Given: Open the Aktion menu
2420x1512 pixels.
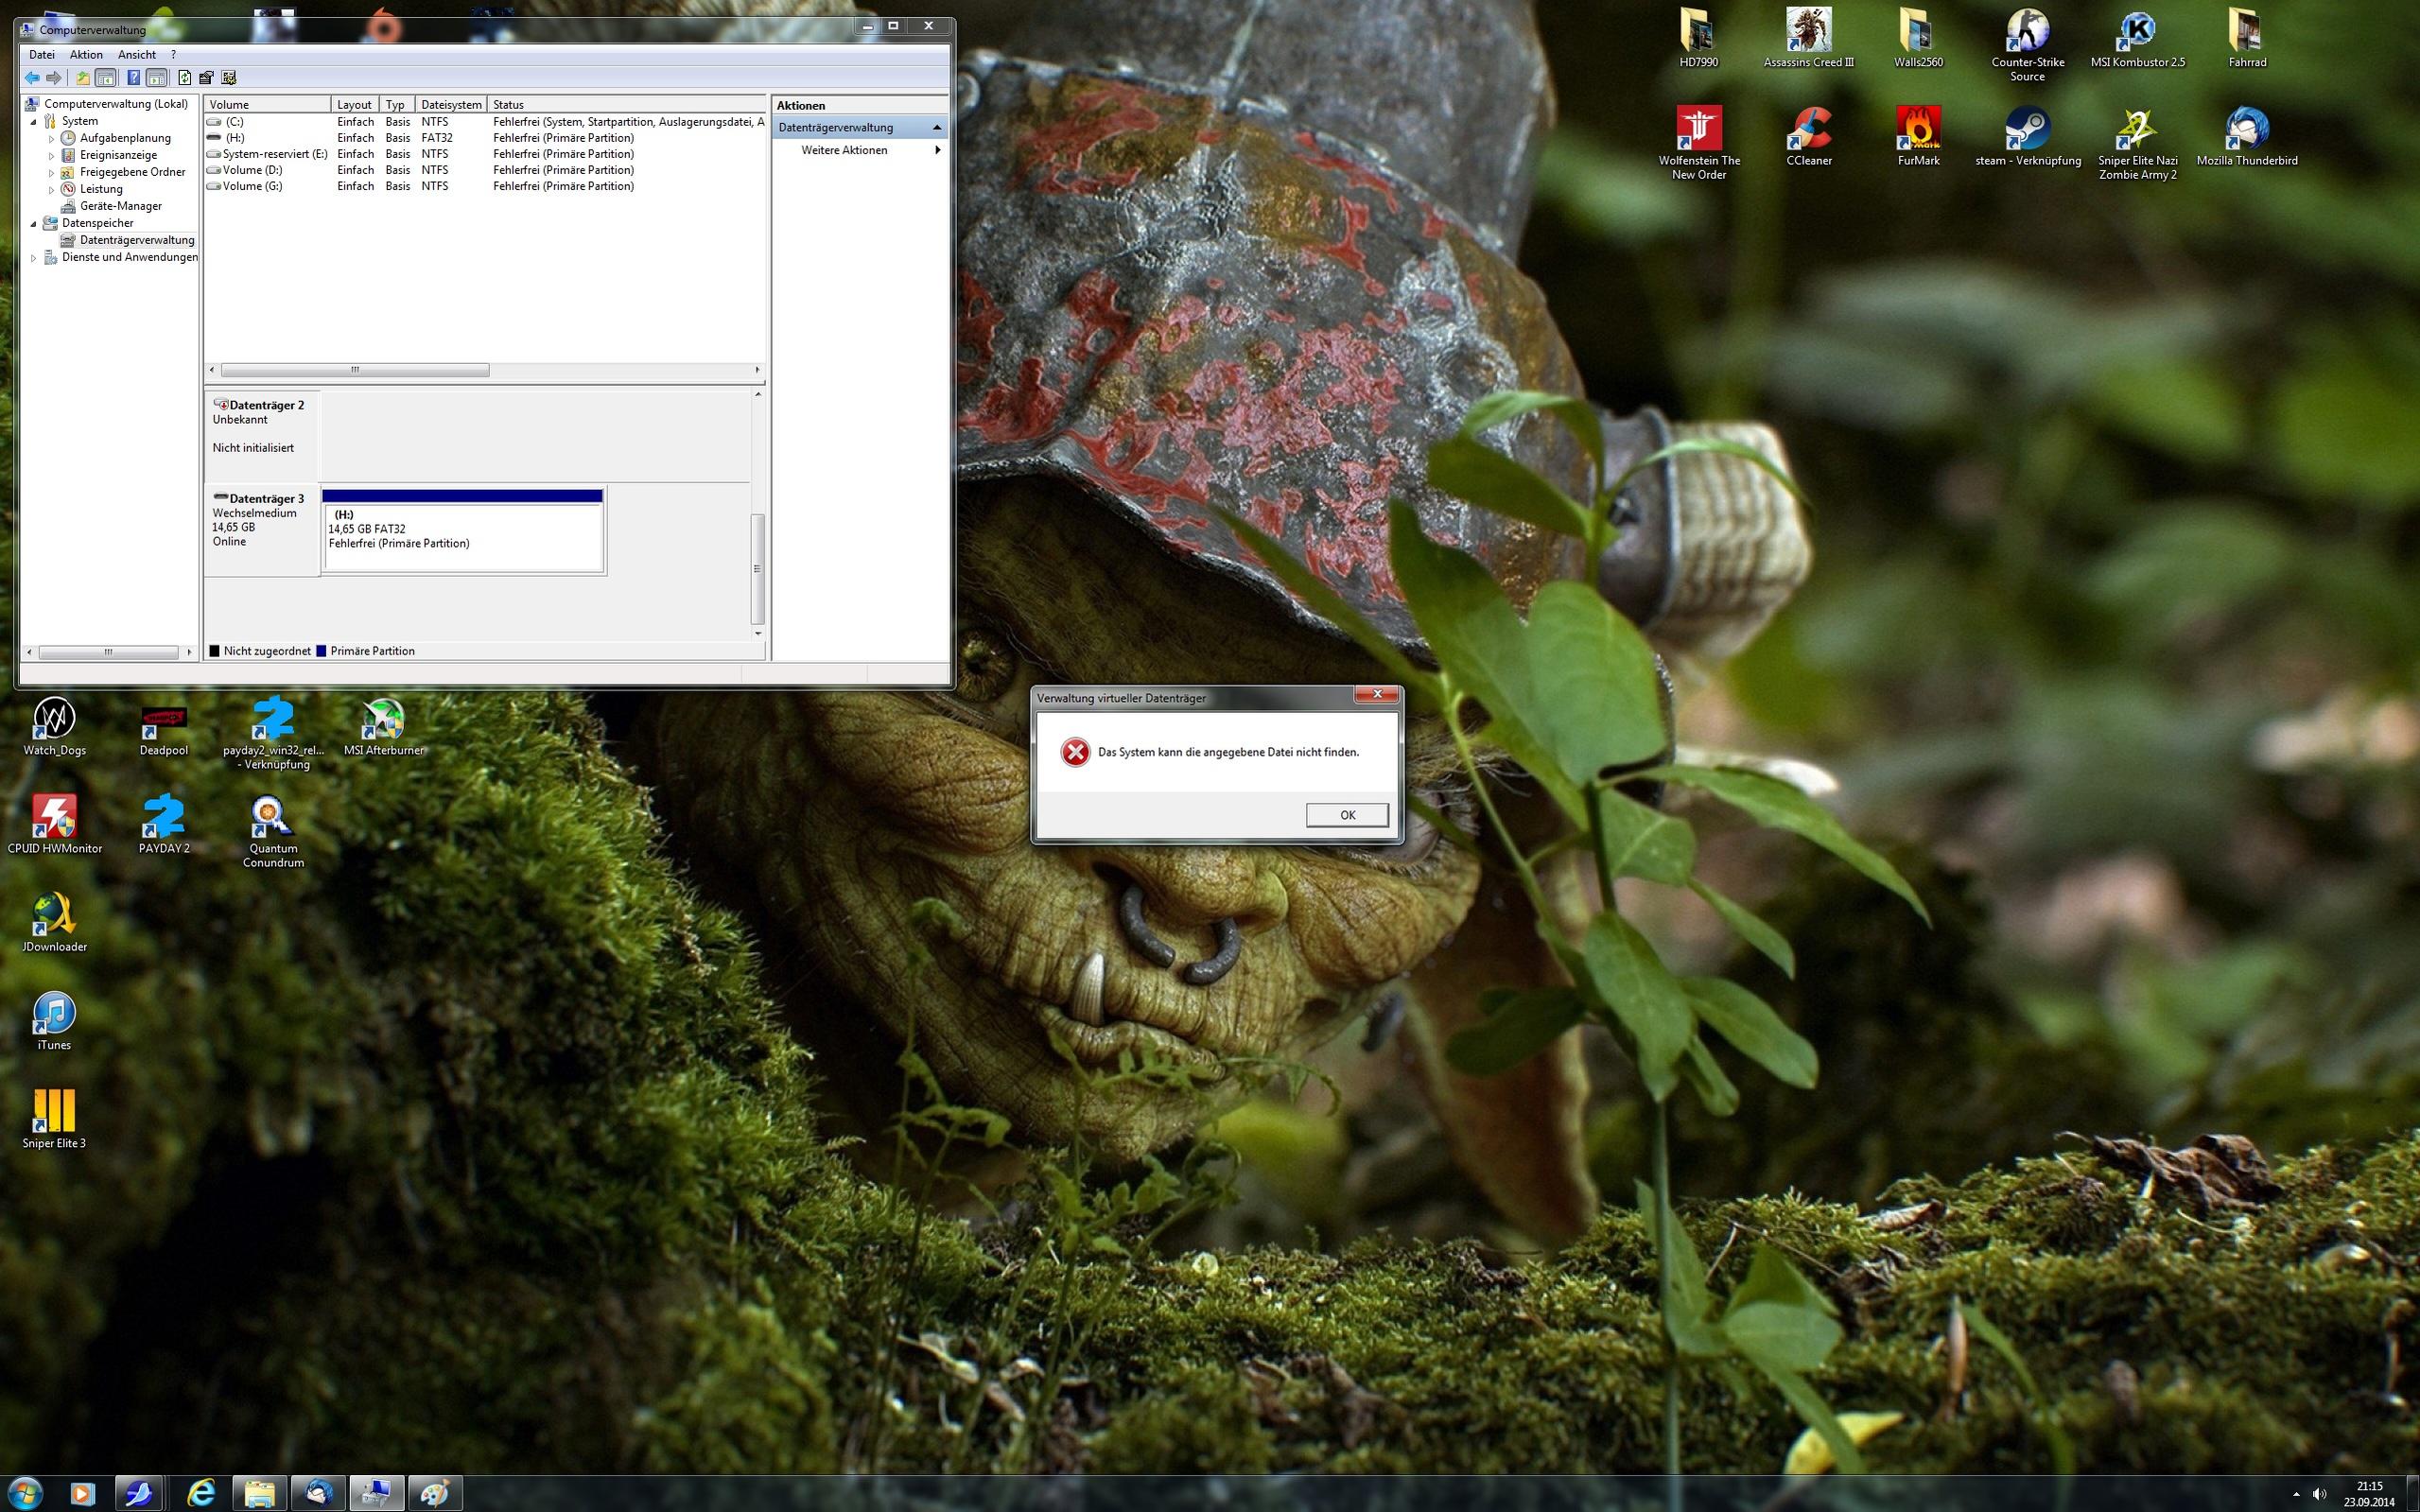Looking at the screenshot, I should [x=86, y=55].
